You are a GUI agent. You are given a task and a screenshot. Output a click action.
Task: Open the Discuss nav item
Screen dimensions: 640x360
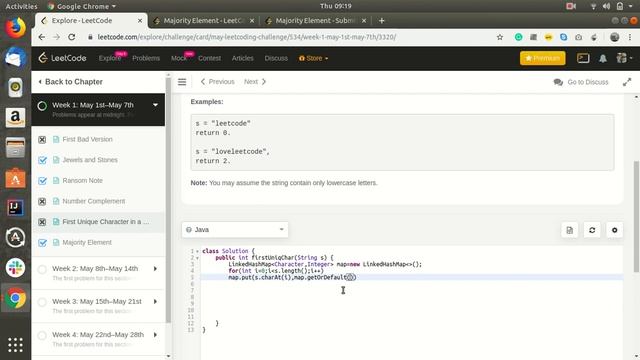276,58
